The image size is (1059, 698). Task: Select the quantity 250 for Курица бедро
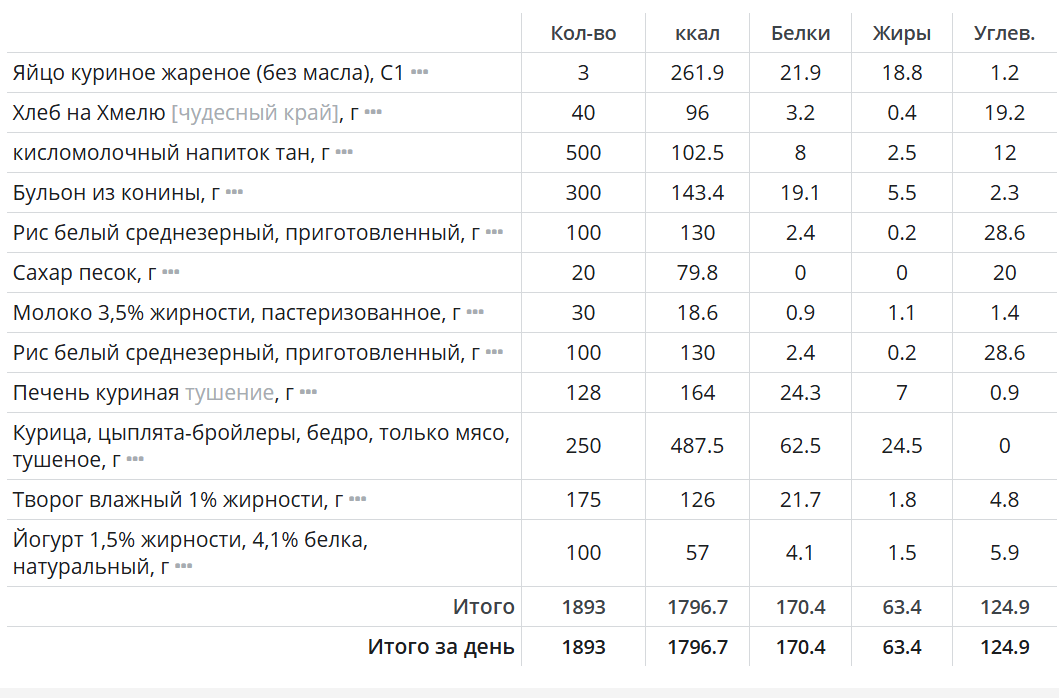[x=584, y=446]
